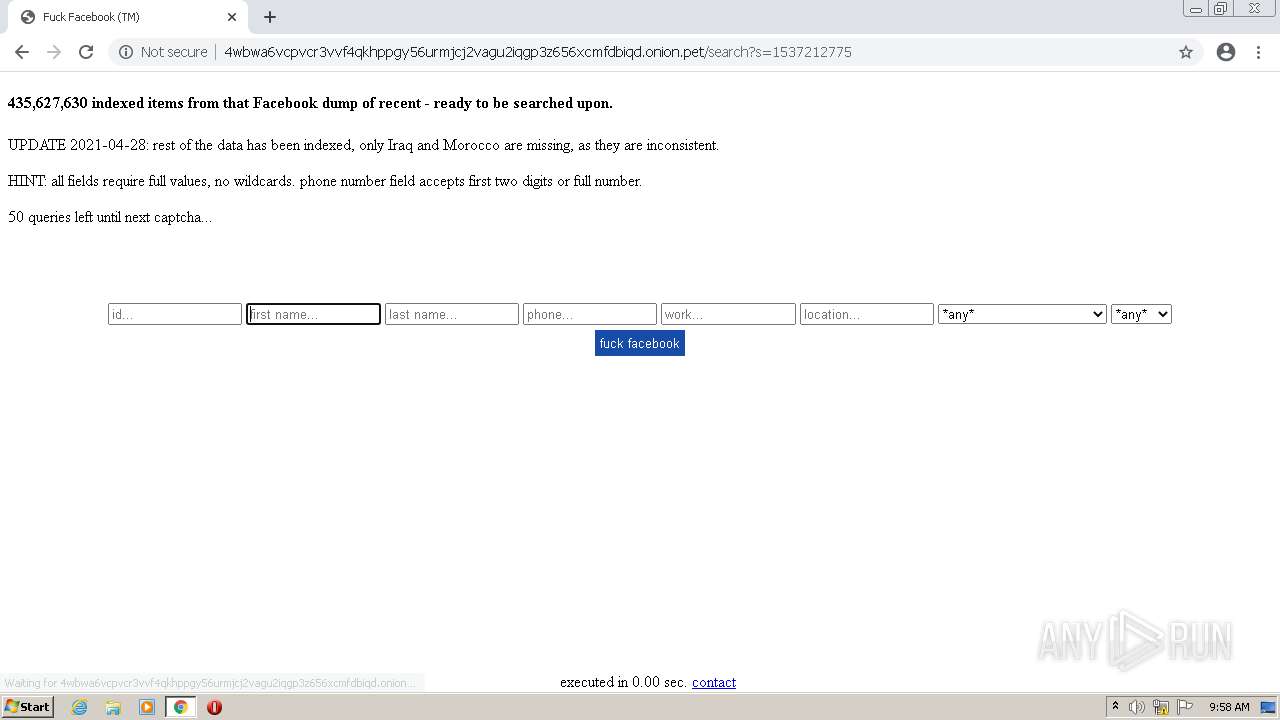Viewport: 1280px width, 720px height.
Task: Open the wide *any* dropdown
Action: coord(1022,314)
